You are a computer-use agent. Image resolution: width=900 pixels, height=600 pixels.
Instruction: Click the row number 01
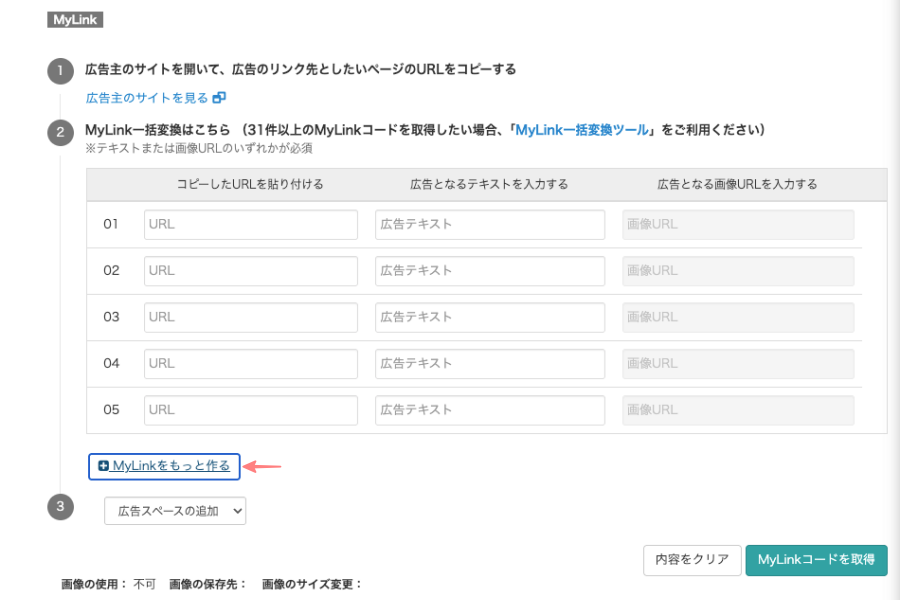point(111,224)
